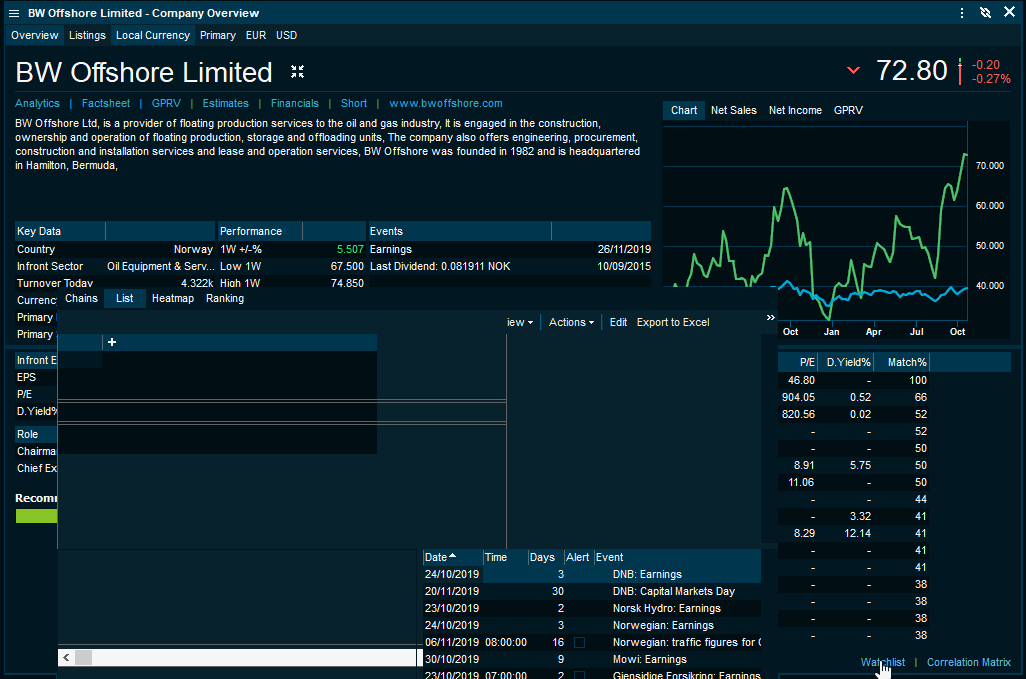Click the green recommendation bar
Image resolution: width=1026 pixels, height=679 pixels.
(37, 516)
